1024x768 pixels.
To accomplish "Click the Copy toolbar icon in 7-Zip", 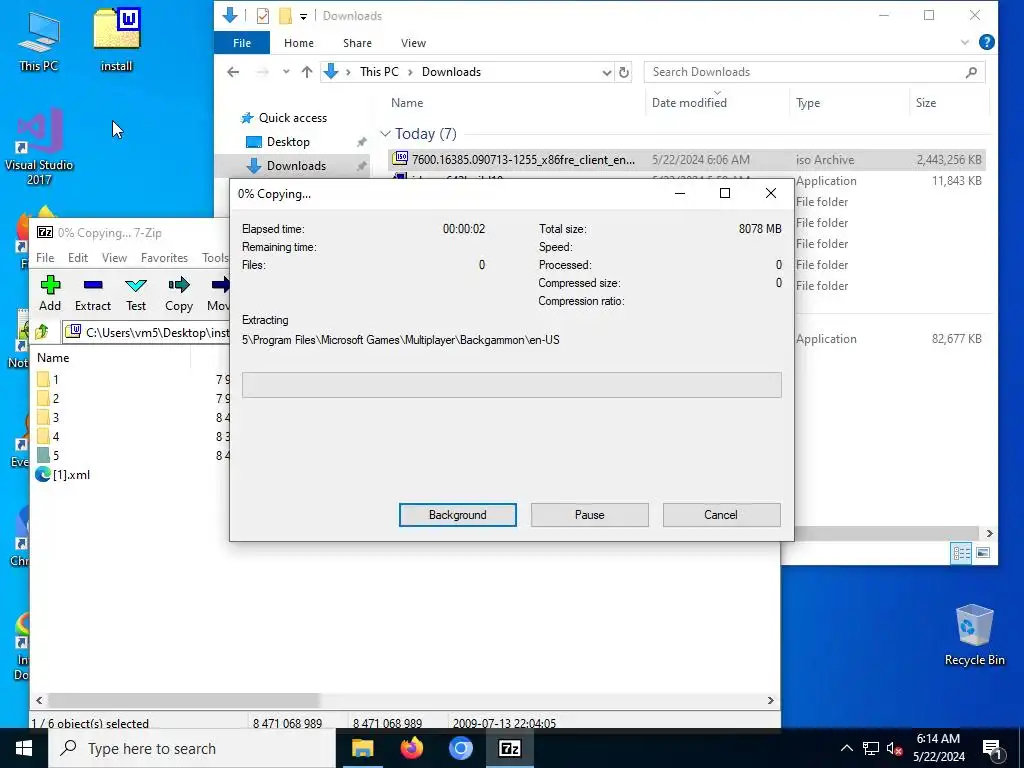I will point(178,293).
